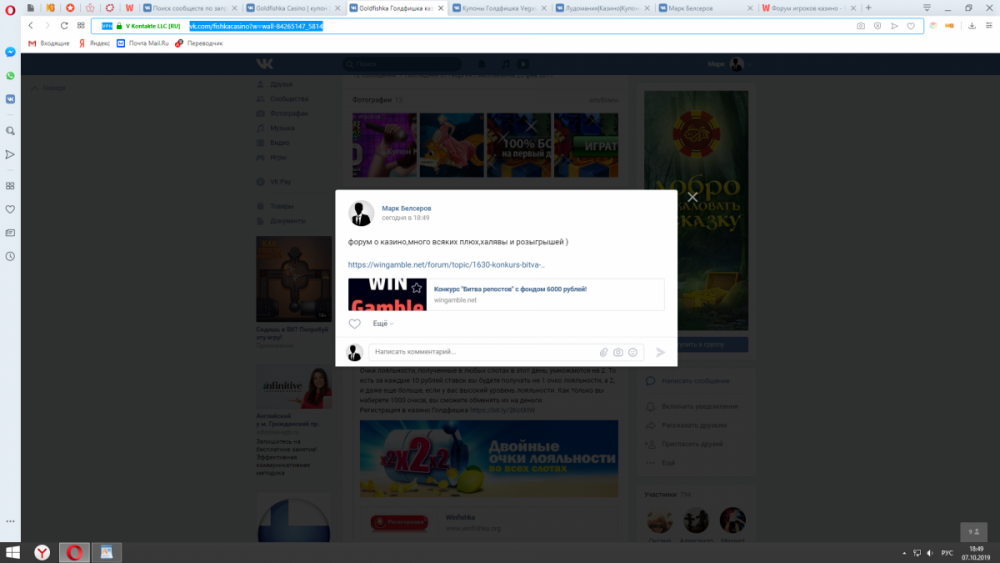Open the Opera main menu icon

click(10, 9)
